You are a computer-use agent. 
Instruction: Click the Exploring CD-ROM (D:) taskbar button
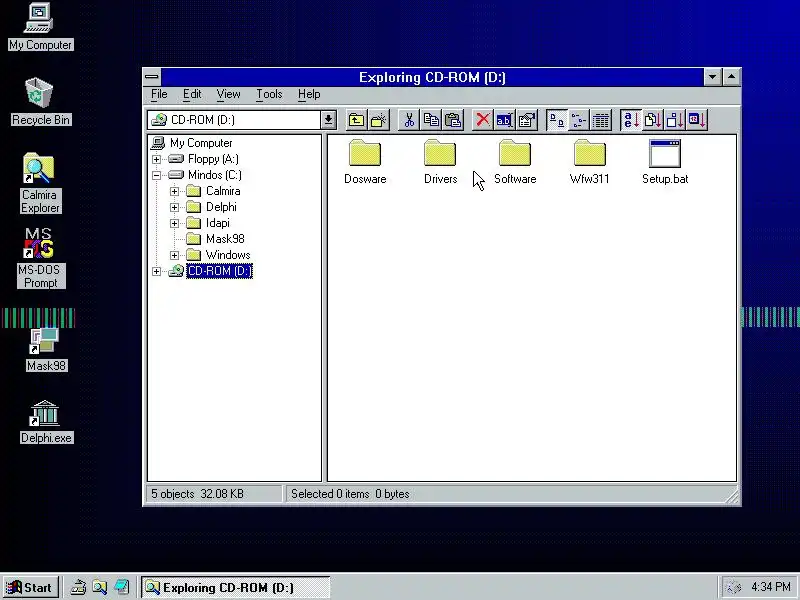(x=235, y=588)
